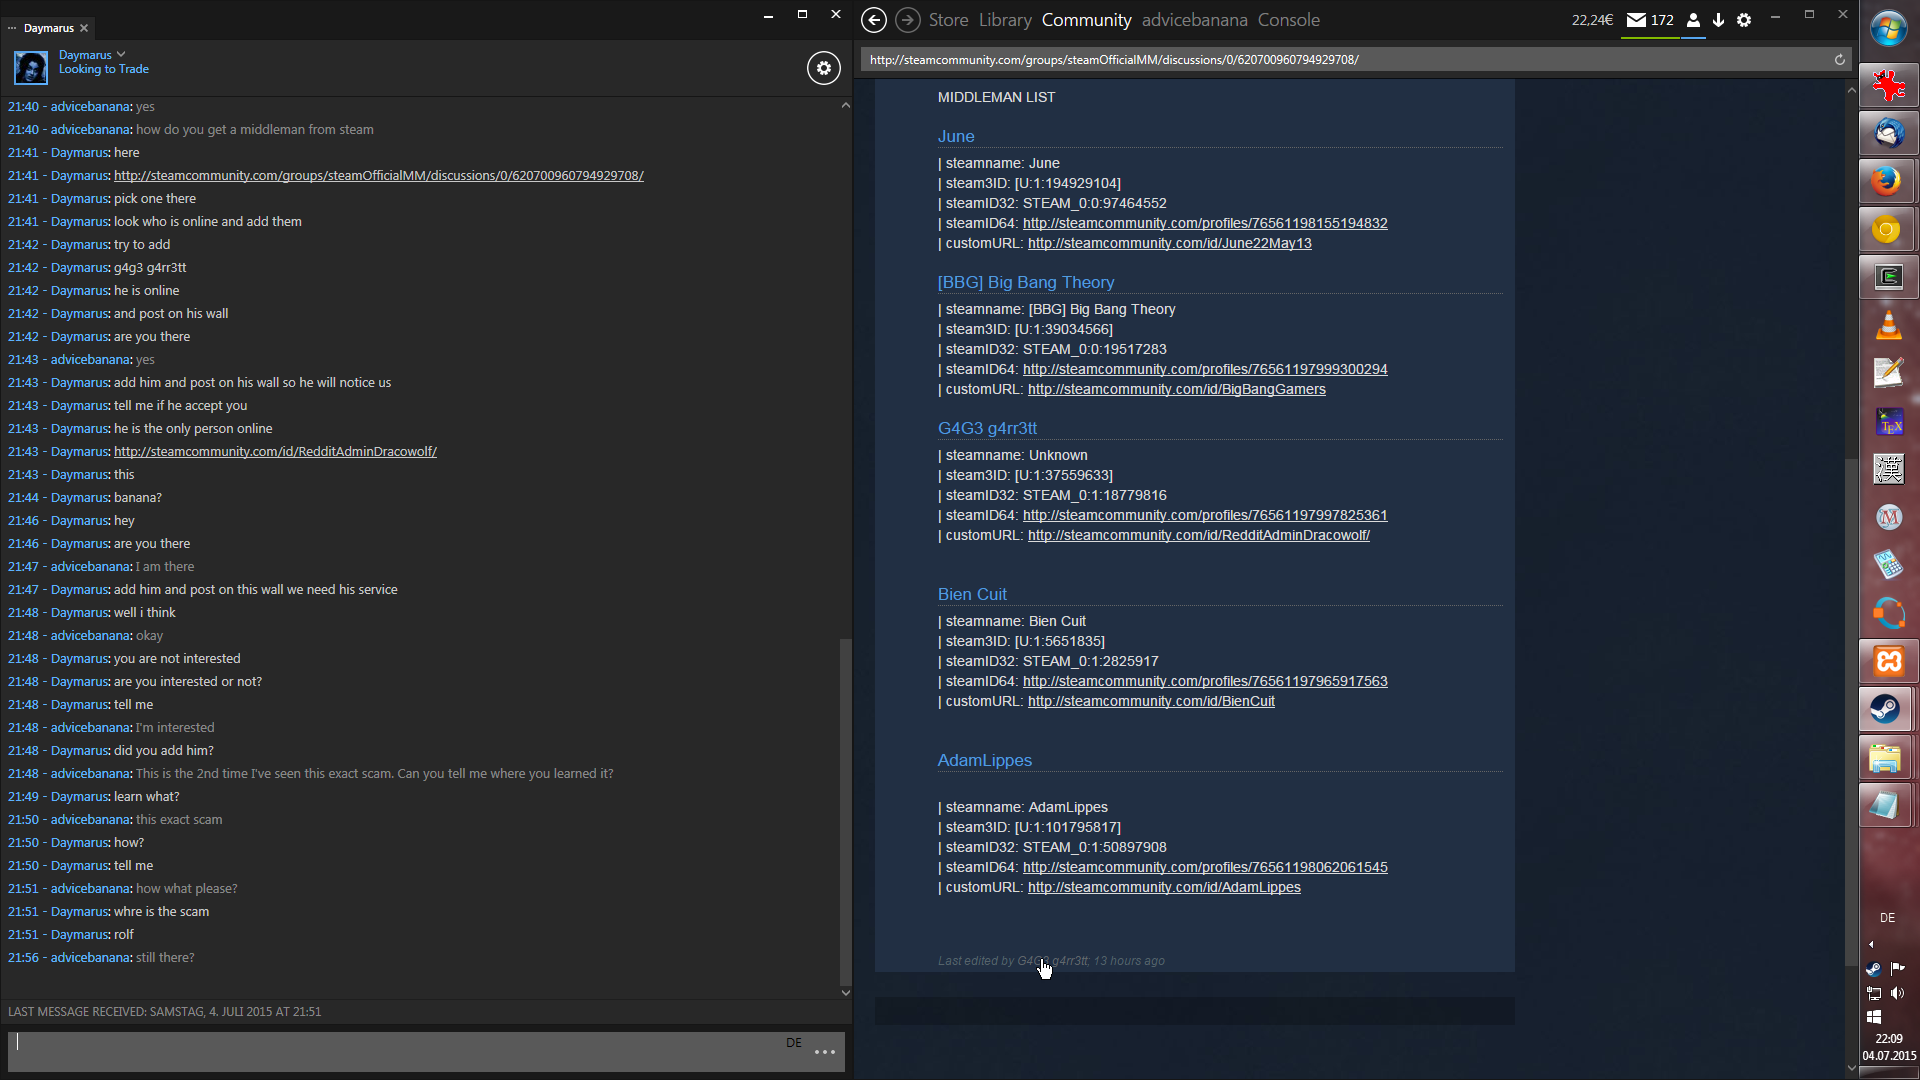Viewport: 1920px width, 1080px height.
Task: Click RedditAdminDracowolf link in chat
Action: [275, 452]
